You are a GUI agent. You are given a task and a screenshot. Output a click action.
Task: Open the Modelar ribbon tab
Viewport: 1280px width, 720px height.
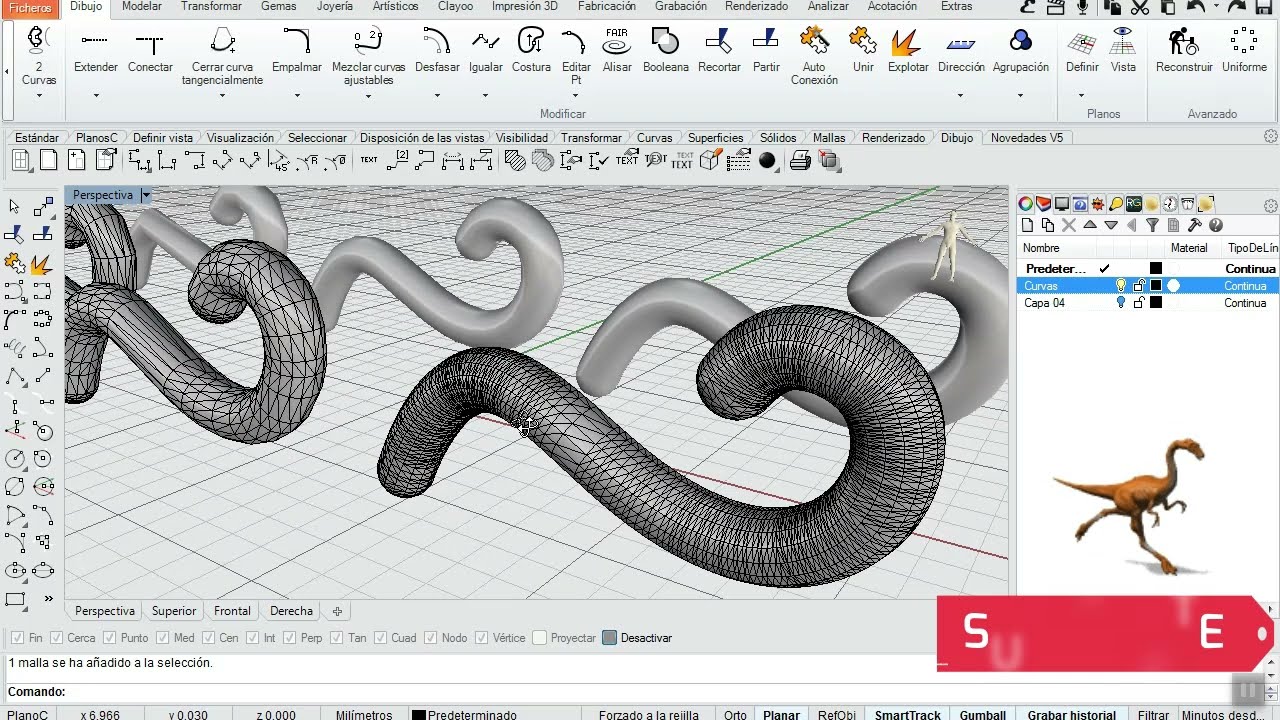pyautogui.click(x=142, y=6)
